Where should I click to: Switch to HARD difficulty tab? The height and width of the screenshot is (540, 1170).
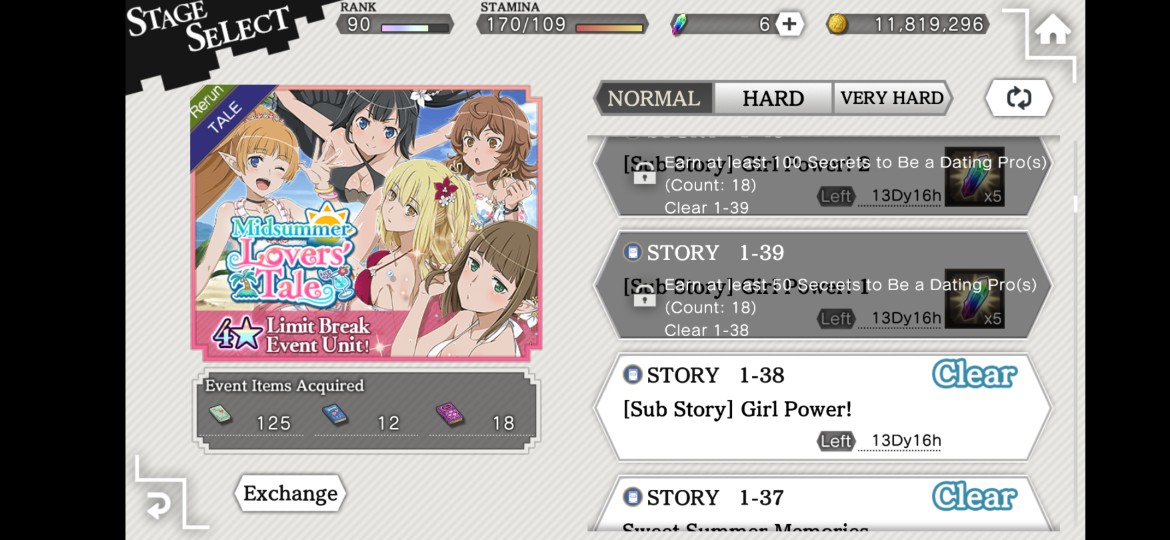[x=773, y=98]
